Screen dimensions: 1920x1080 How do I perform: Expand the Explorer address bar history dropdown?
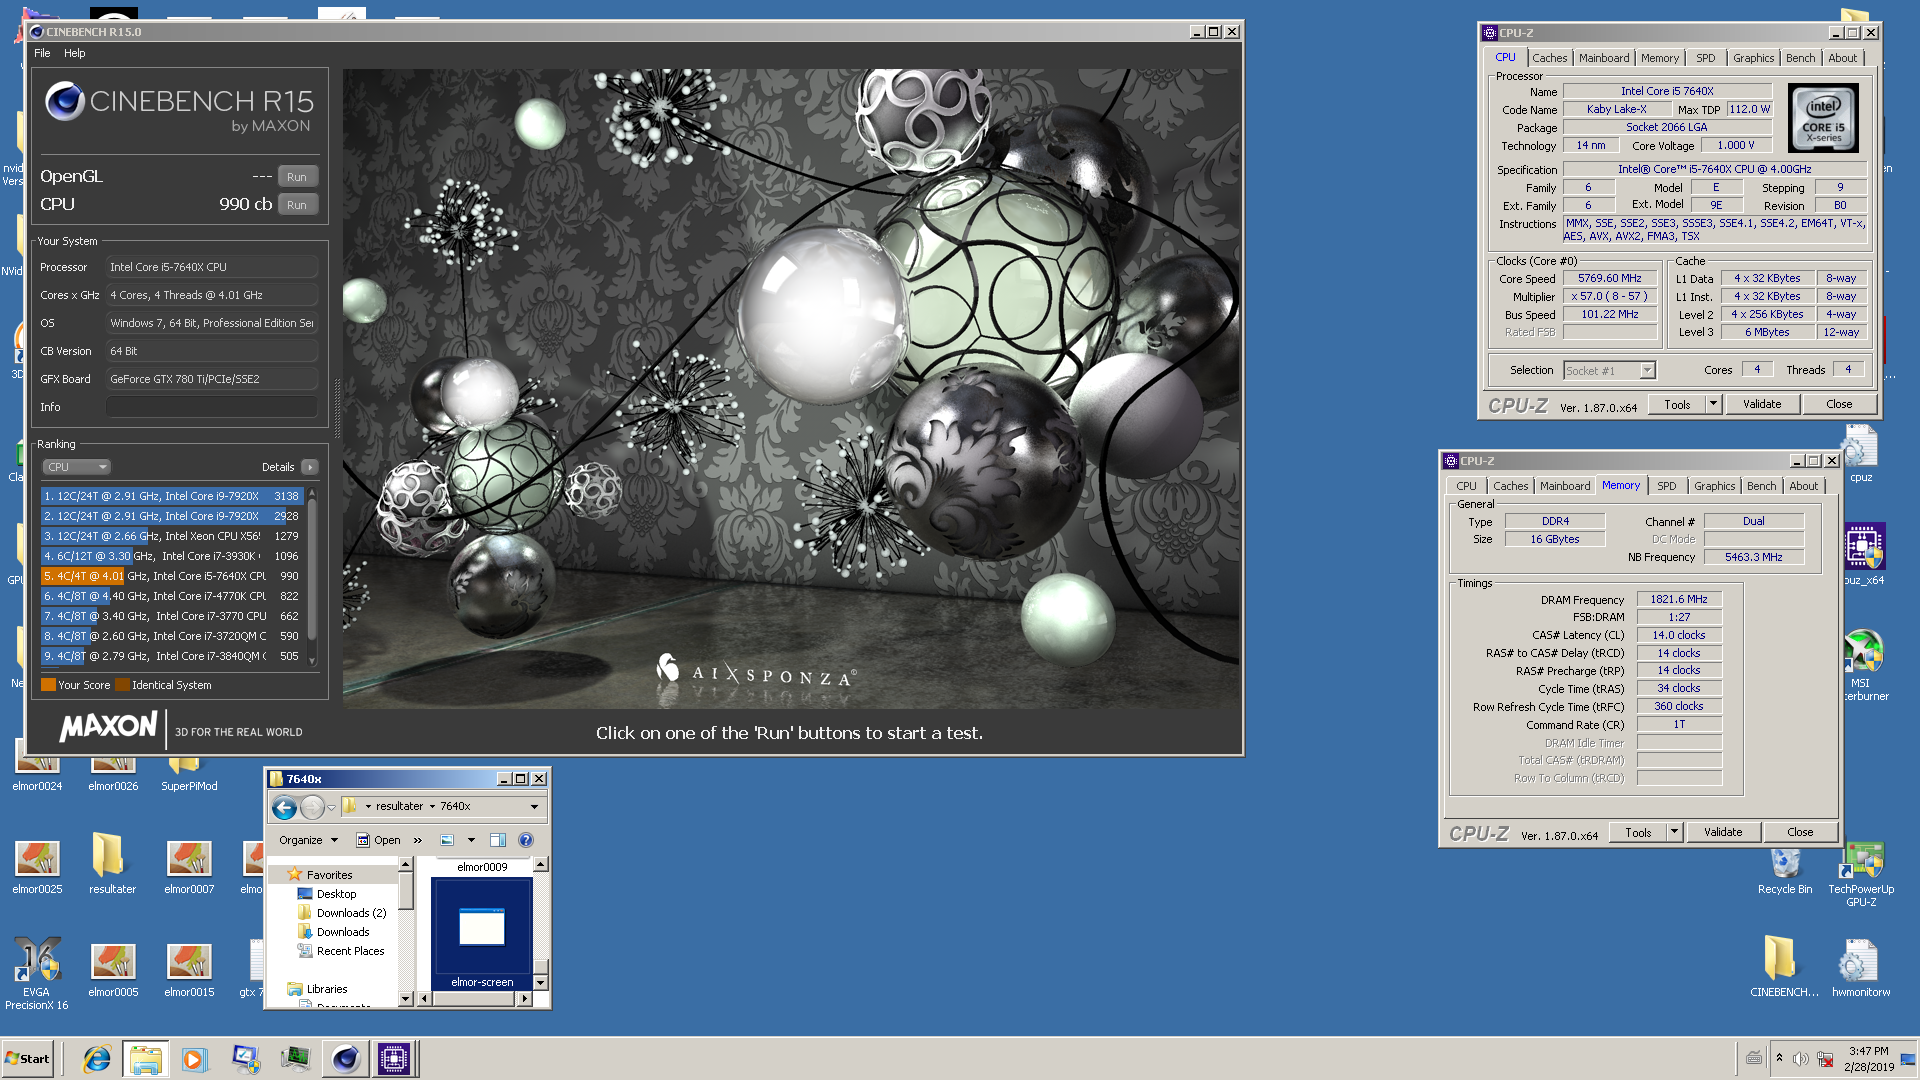tap(534, 807)
